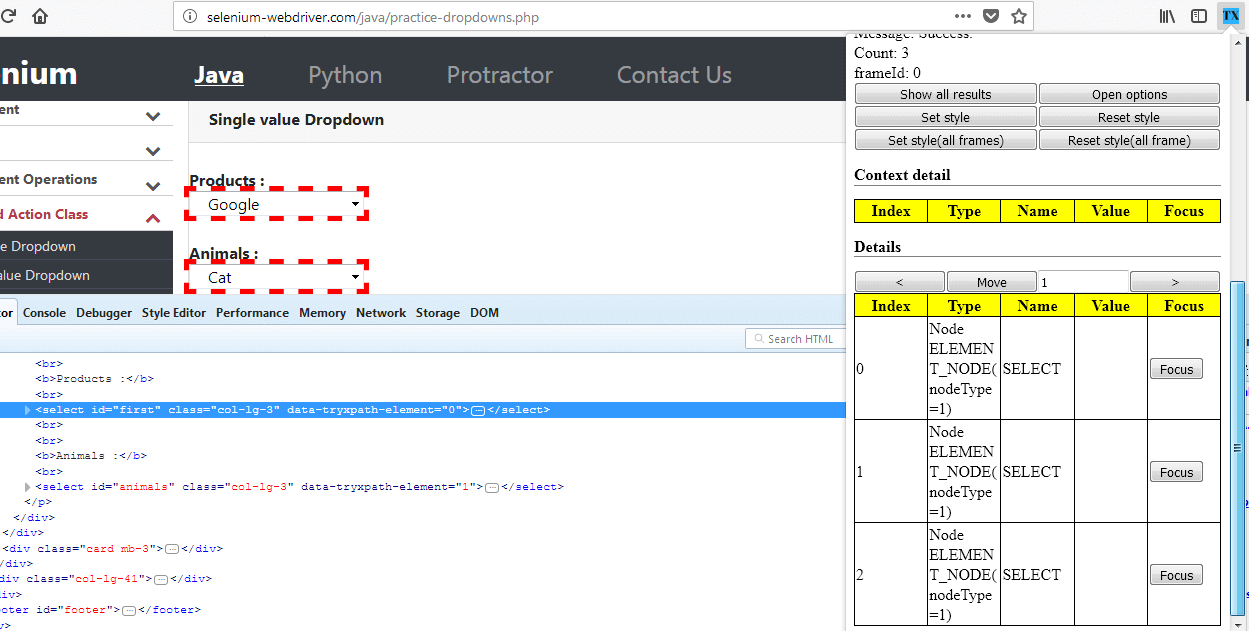1249x631 pixels.
Task: Switch to the Console devtools tab
Action: (44, 312)
